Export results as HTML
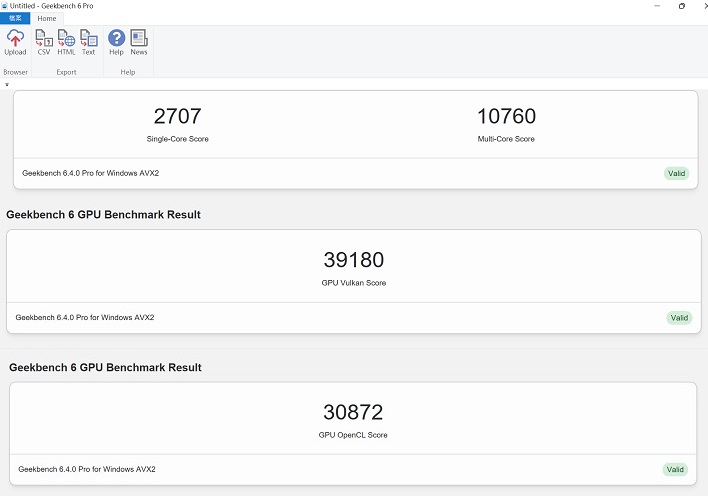Screen dimensions: 708x496 tap(66, 42)
